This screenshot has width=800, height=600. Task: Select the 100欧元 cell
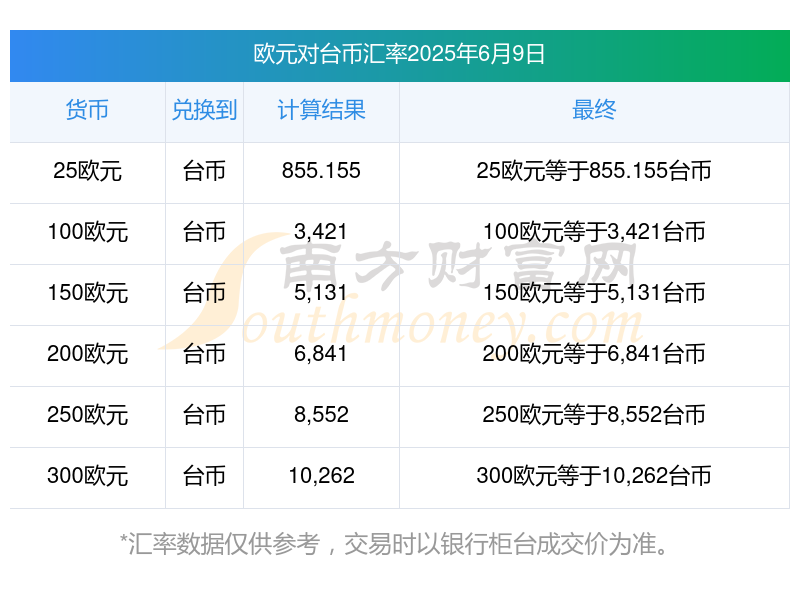coord(87,232)
